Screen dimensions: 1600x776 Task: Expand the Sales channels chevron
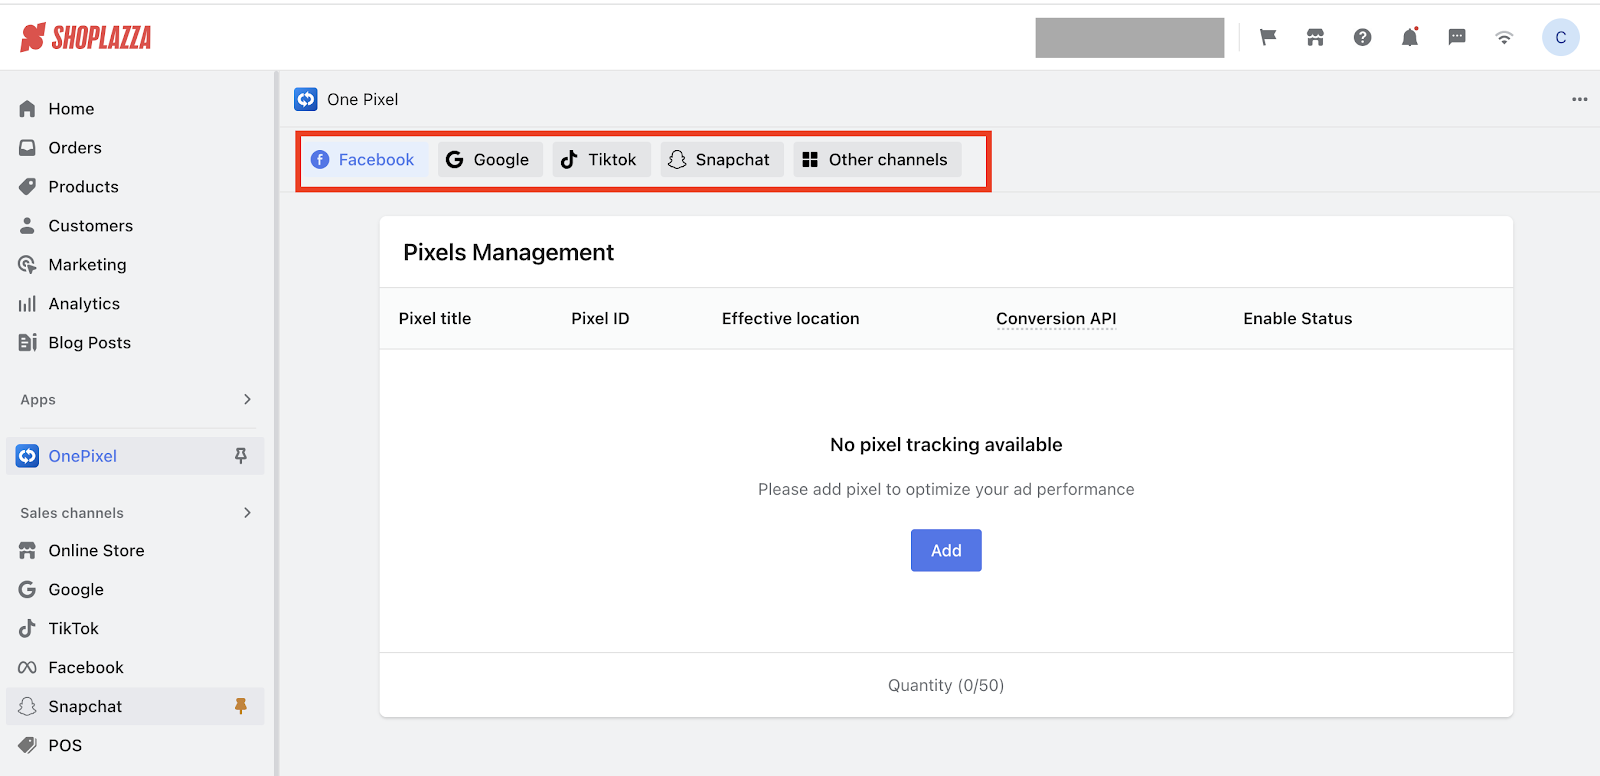[247, 512]
